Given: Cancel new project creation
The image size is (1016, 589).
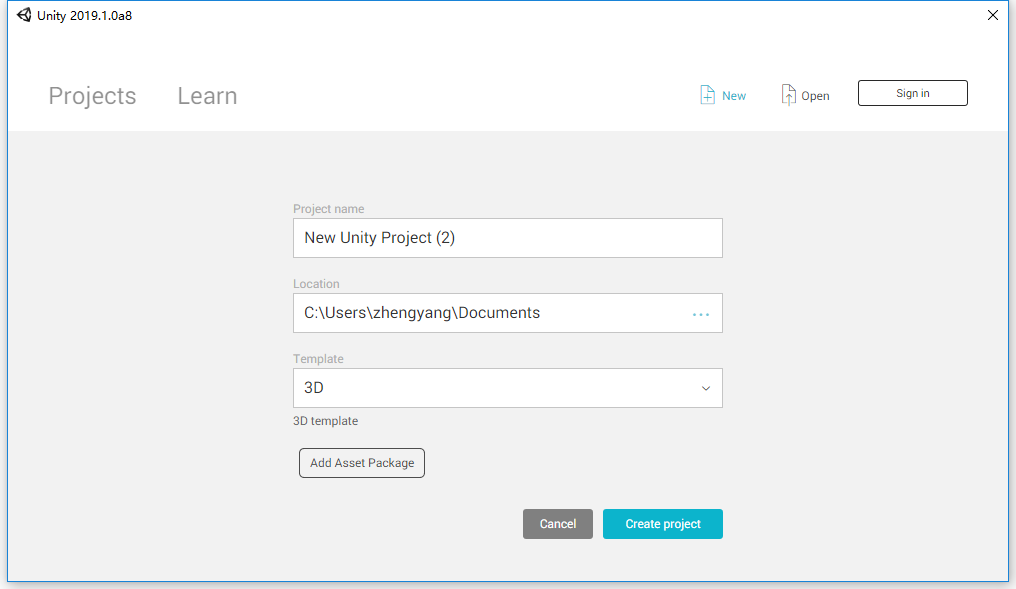Looking at the screenshot, I should point(557,524).
